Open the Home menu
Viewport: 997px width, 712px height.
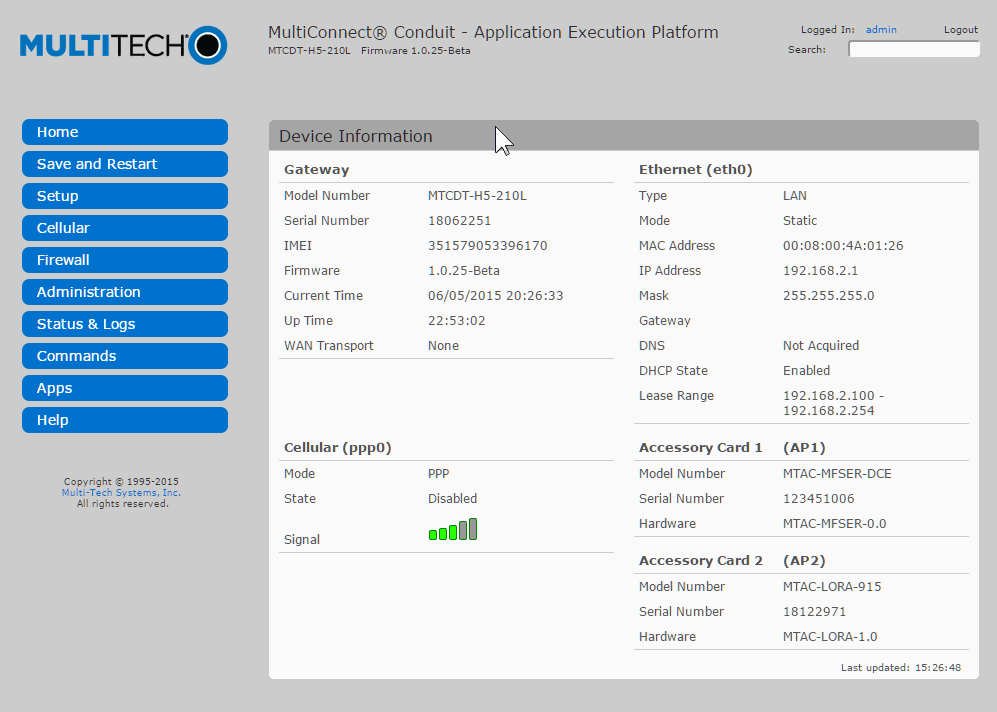[125, 132]
